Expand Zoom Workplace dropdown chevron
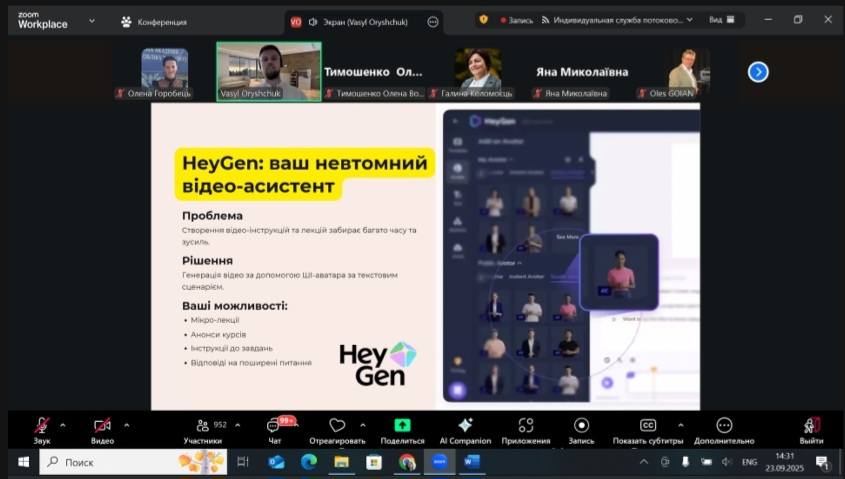Image resolution: width=845 pixels, height=479 pixels. [x=92, y=20]
